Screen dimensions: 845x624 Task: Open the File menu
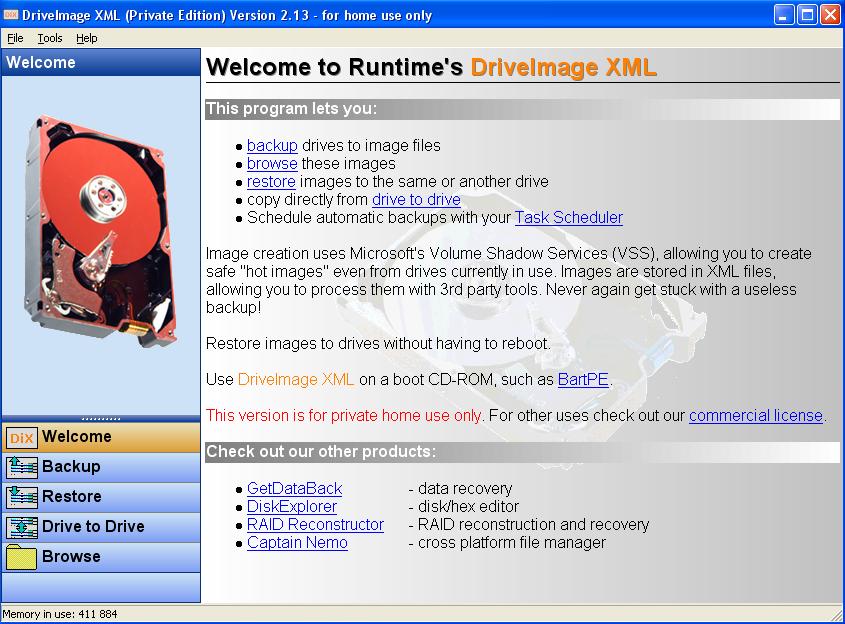[x=15, y=38]
